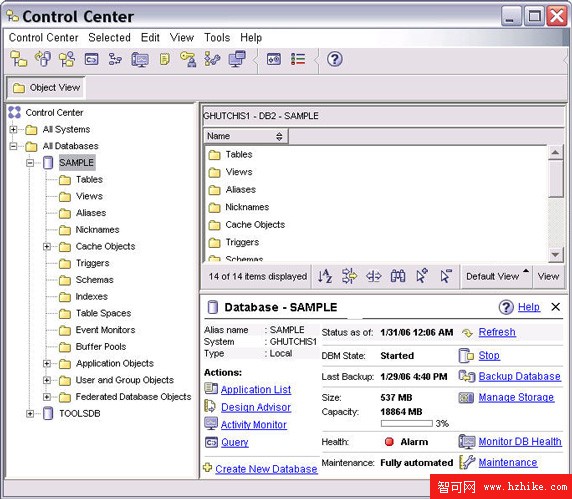The width and height of the screenshot is (572, 499).
Task: Click the Customize Columns icon
Action: [374, 276]
